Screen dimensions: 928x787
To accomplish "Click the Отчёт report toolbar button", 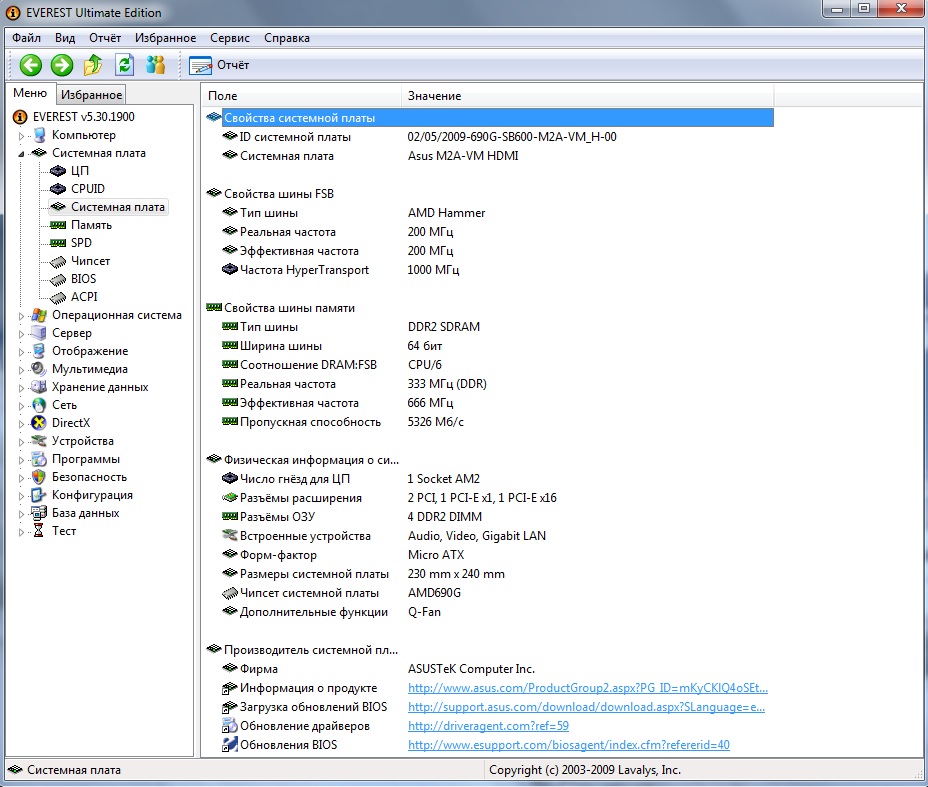I will (x=220, y=65).
